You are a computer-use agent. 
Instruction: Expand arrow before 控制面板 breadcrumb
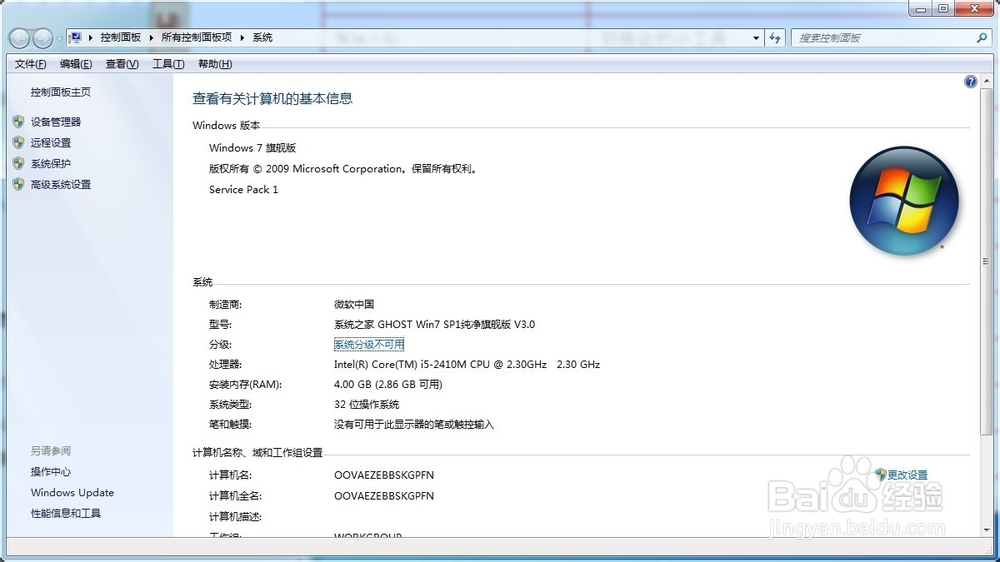pyautogui.click(x=91, y=38)
